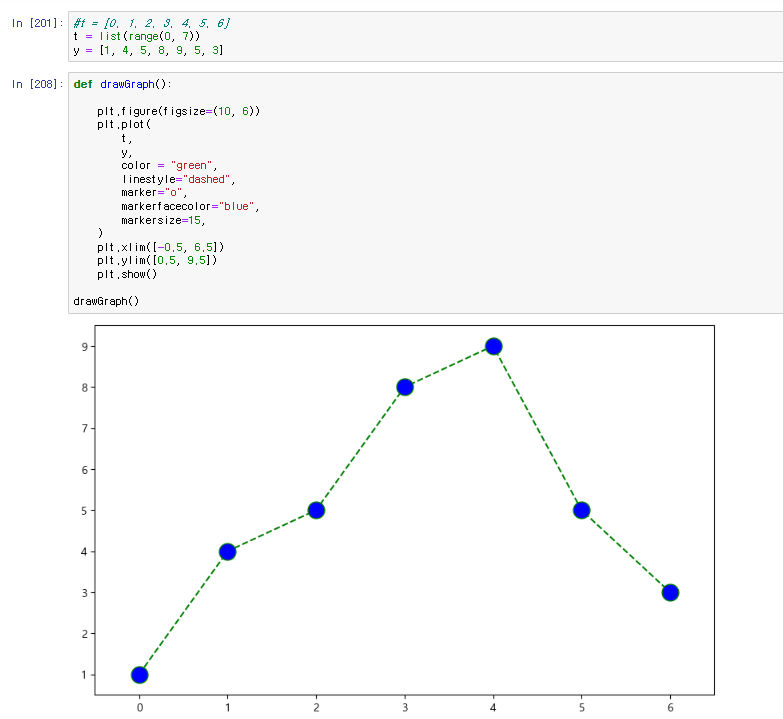Click the 'linestyle="dashed"' argument
The image size is (783, 719).
coord(178,179)
